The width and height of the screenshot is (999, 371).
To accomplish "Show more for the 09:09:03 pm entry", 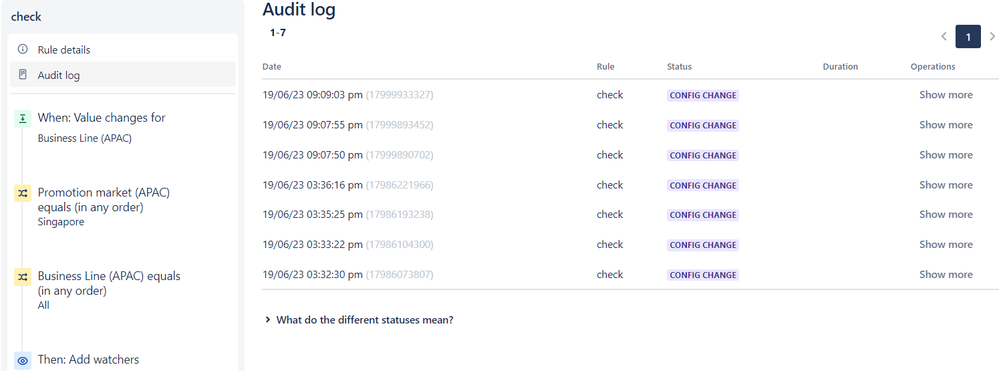I will click(945, 95).
